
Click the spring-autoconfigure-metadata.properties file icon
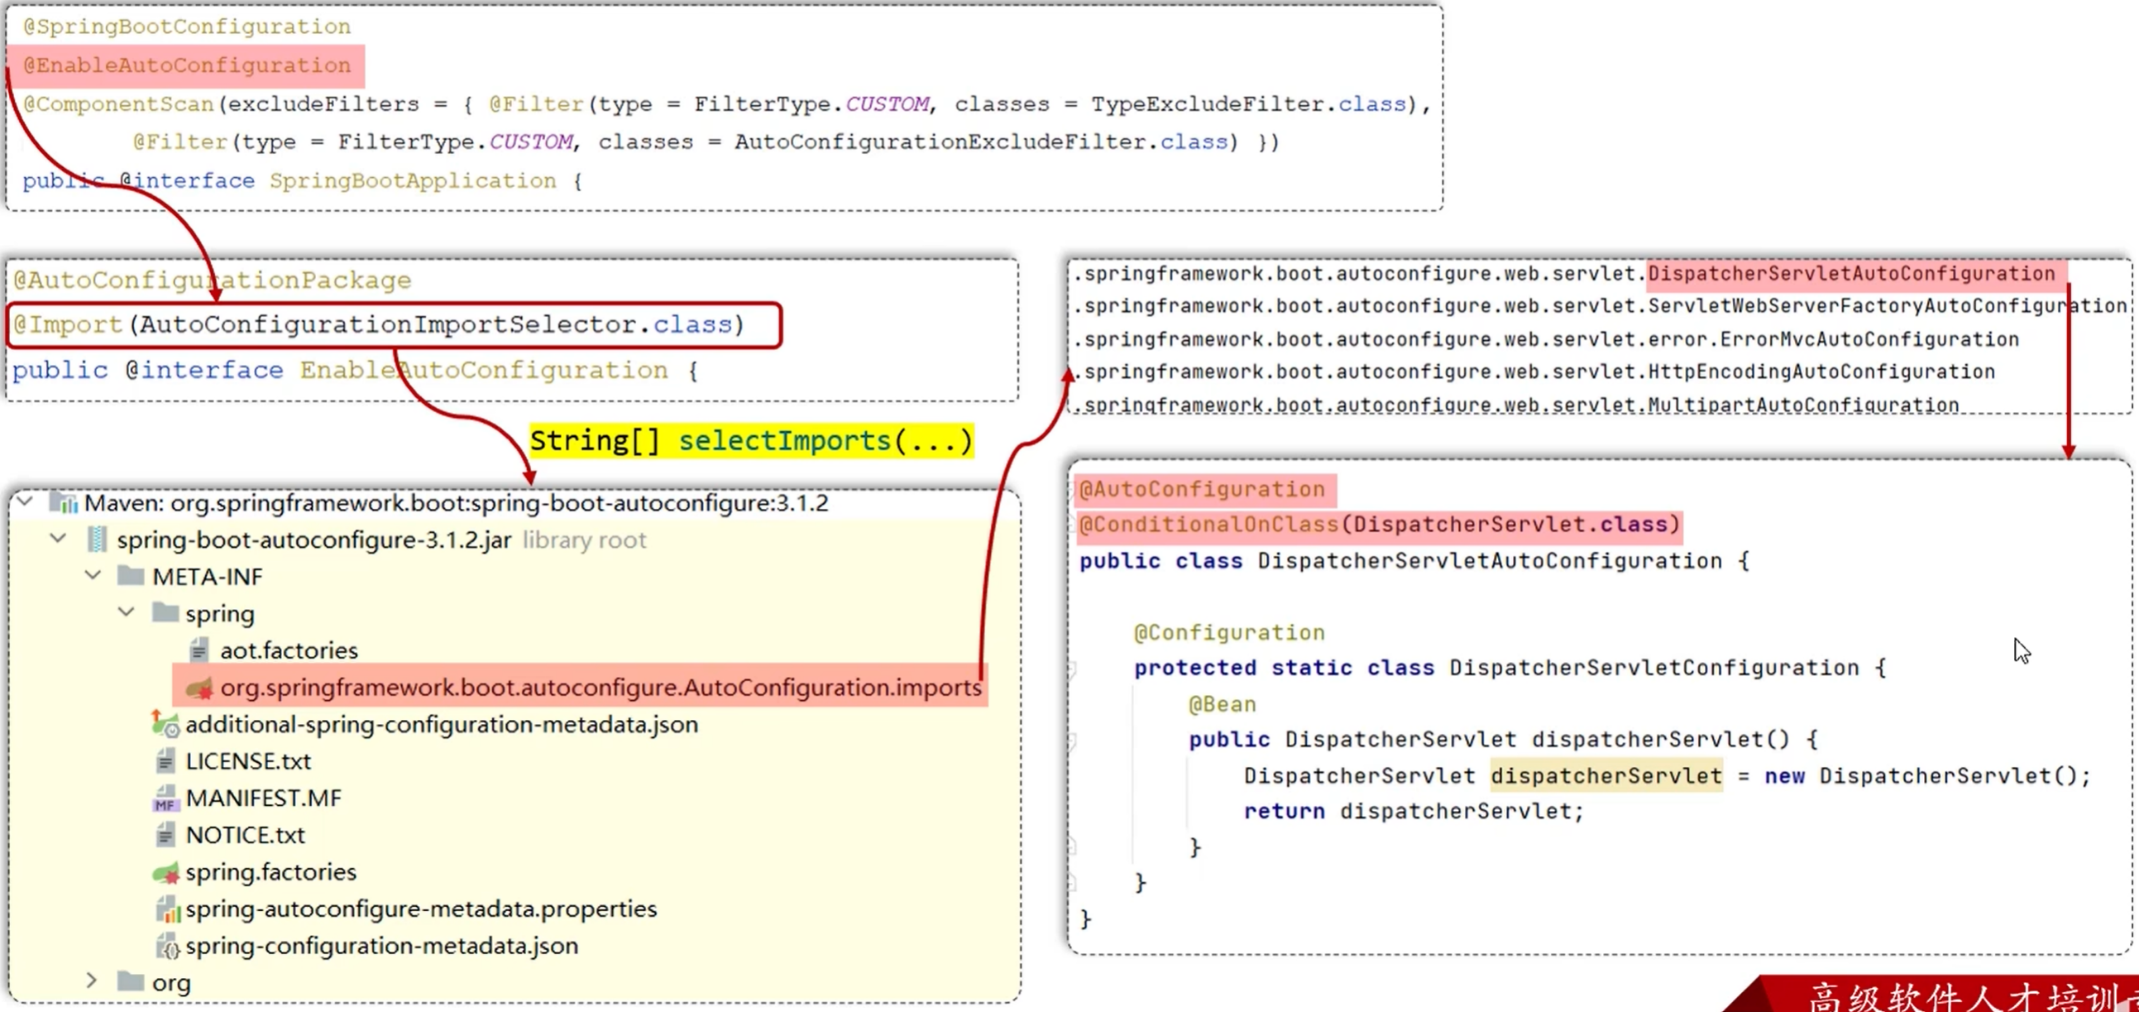167,910
